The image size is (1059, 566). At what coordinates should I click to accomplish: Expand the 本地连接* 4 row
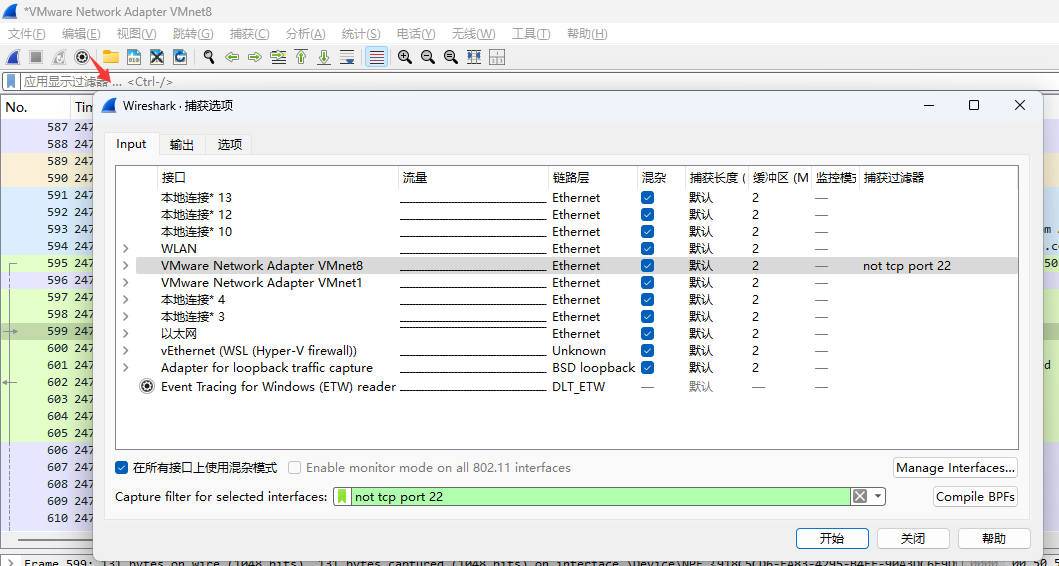coord(126,300)
